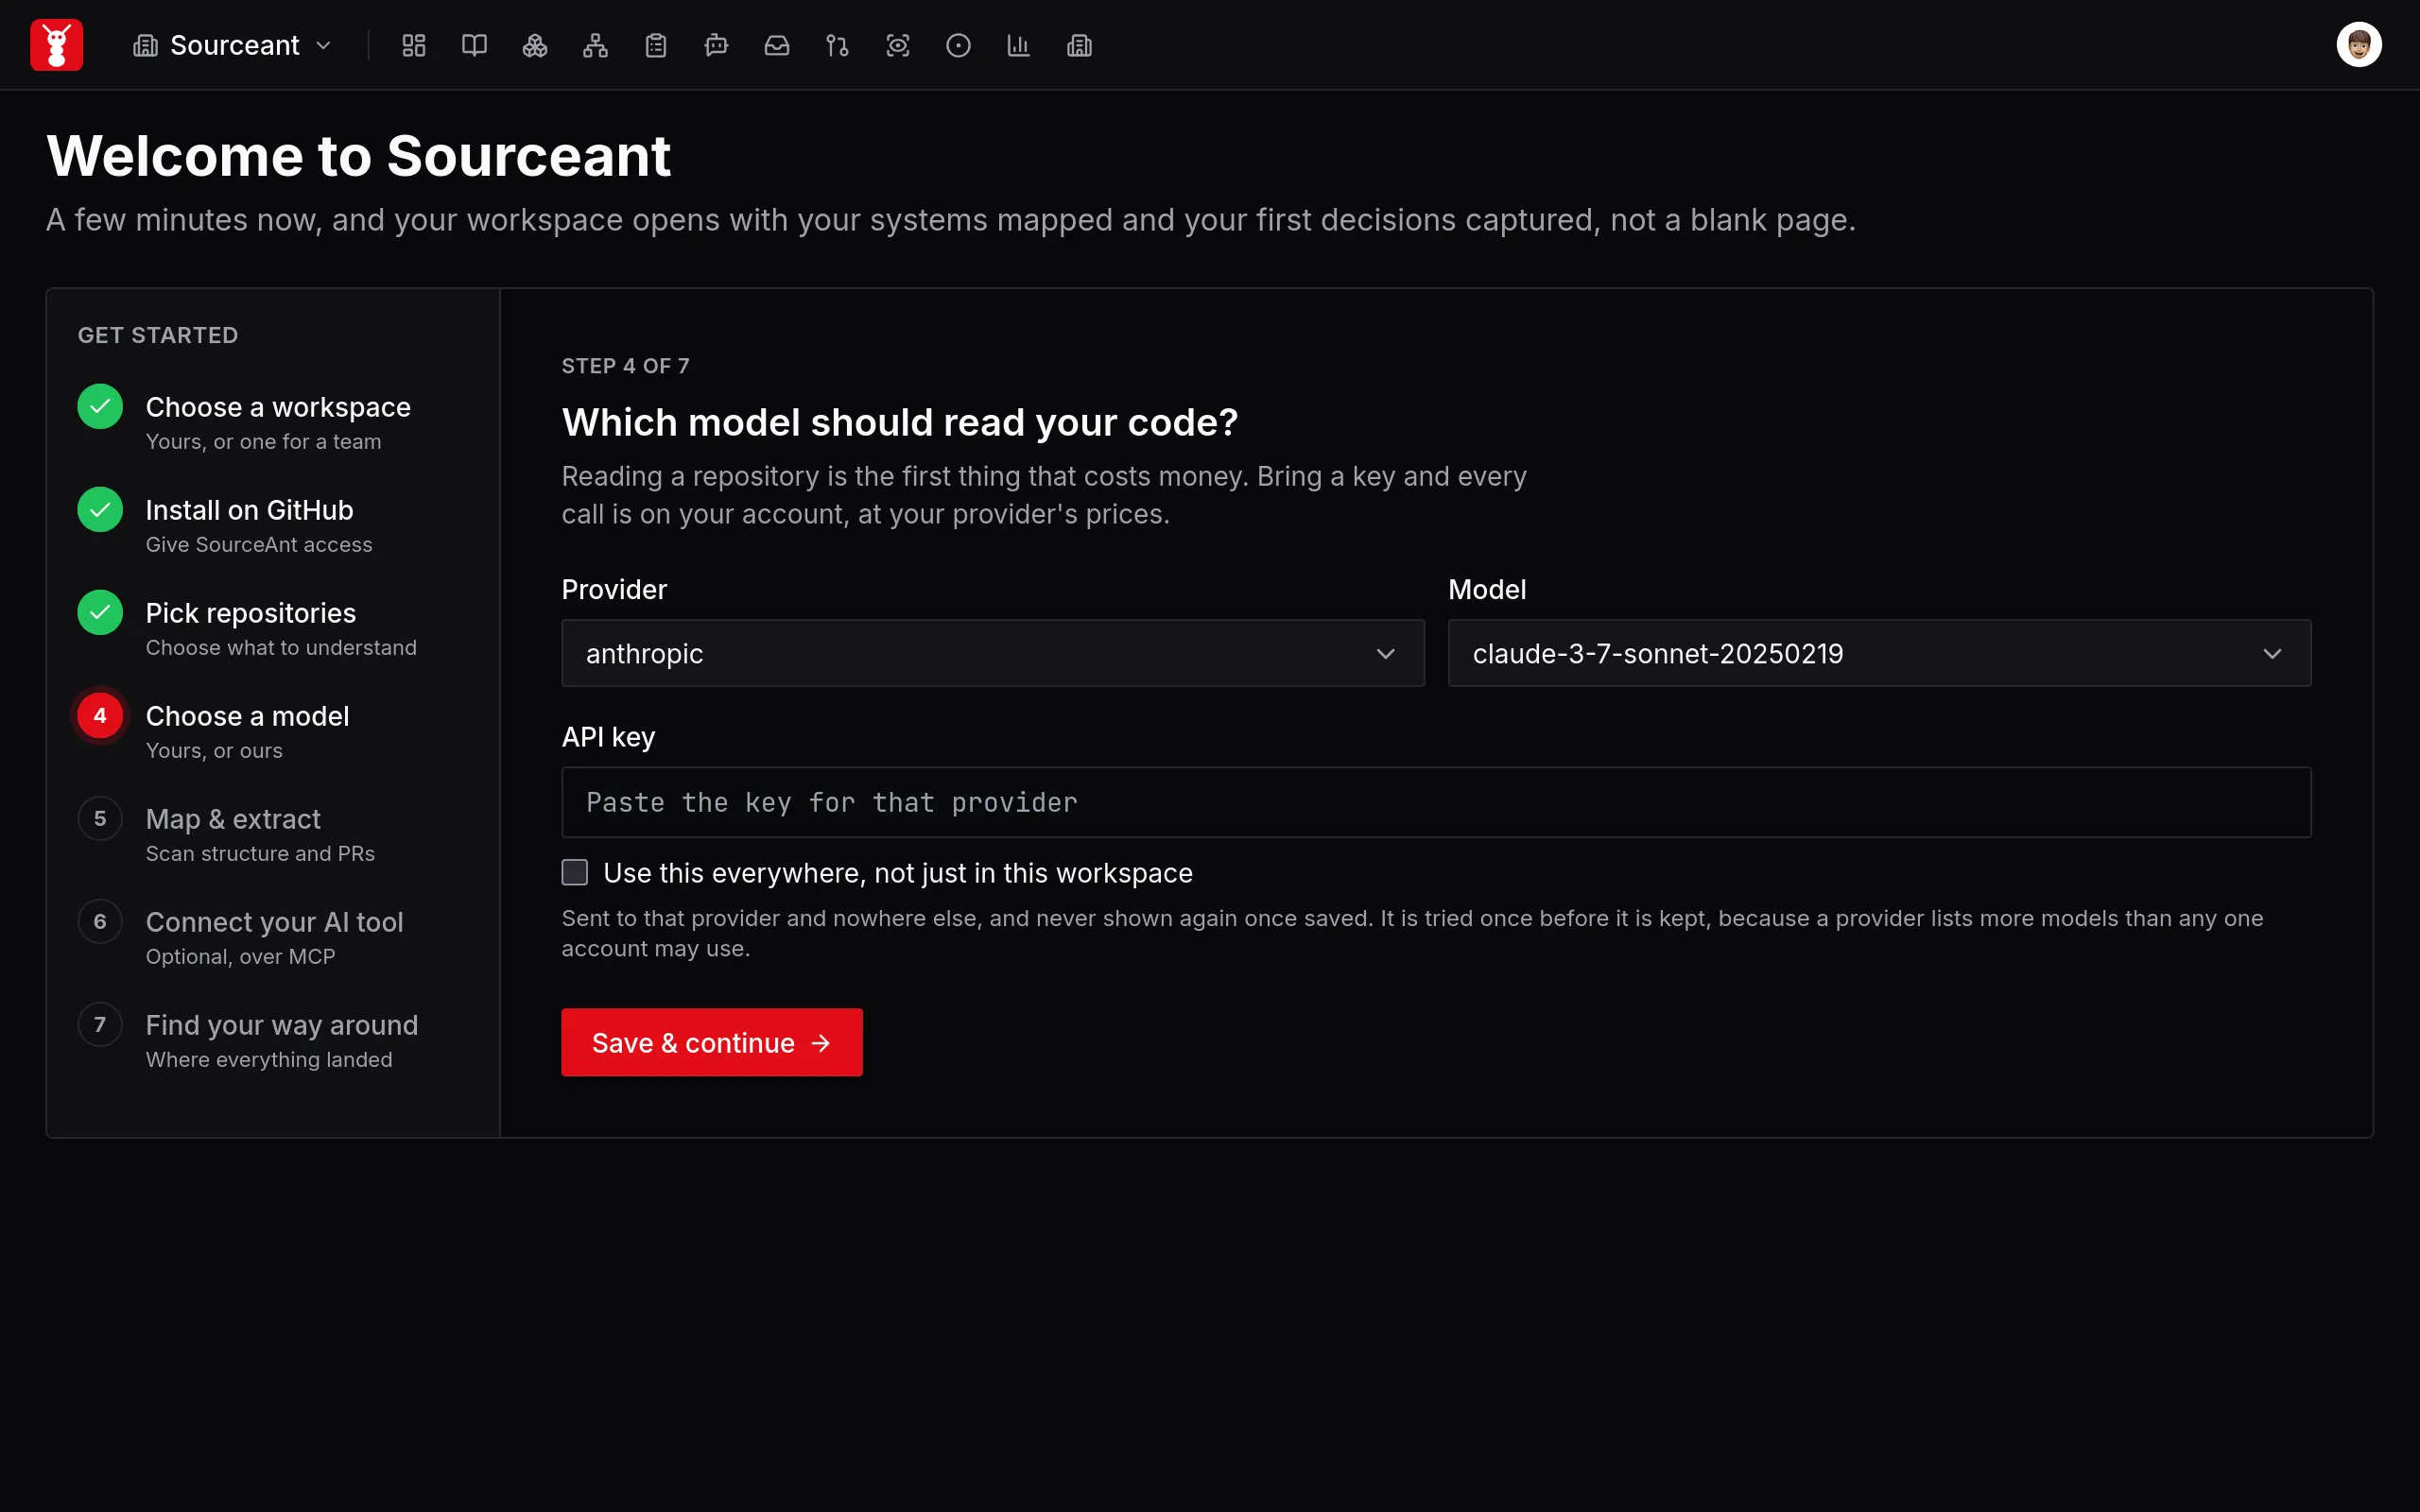Click the red Sourceant ant logo

[x=56, y=45]
